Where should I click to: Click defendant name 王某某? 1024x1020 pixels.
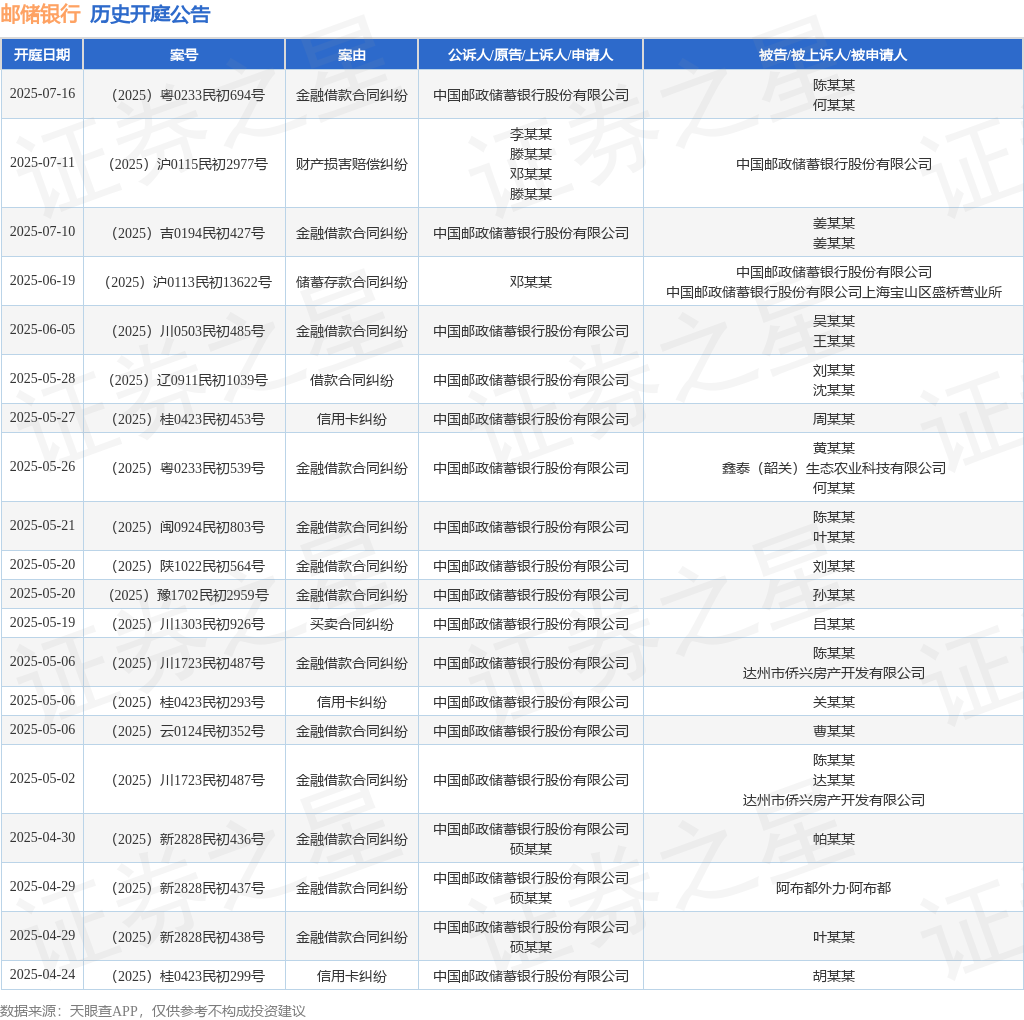pos(833,341)
